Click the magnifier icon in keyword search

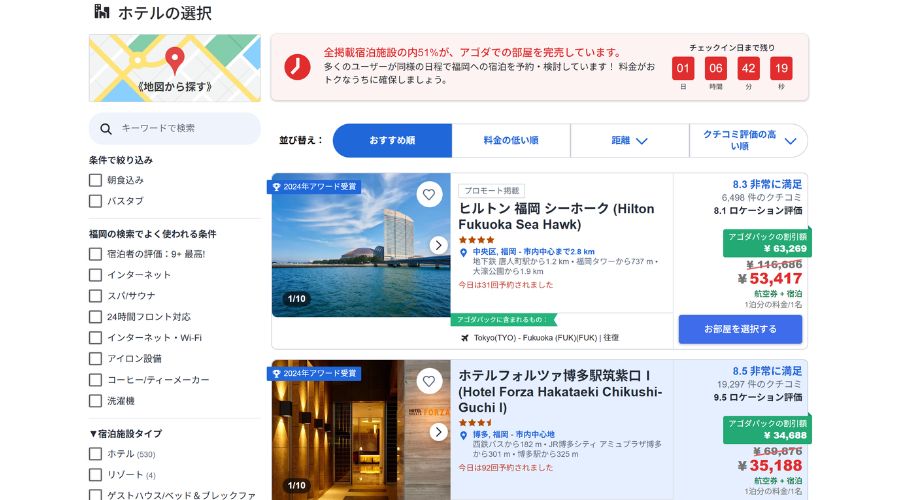click(106, 129)
